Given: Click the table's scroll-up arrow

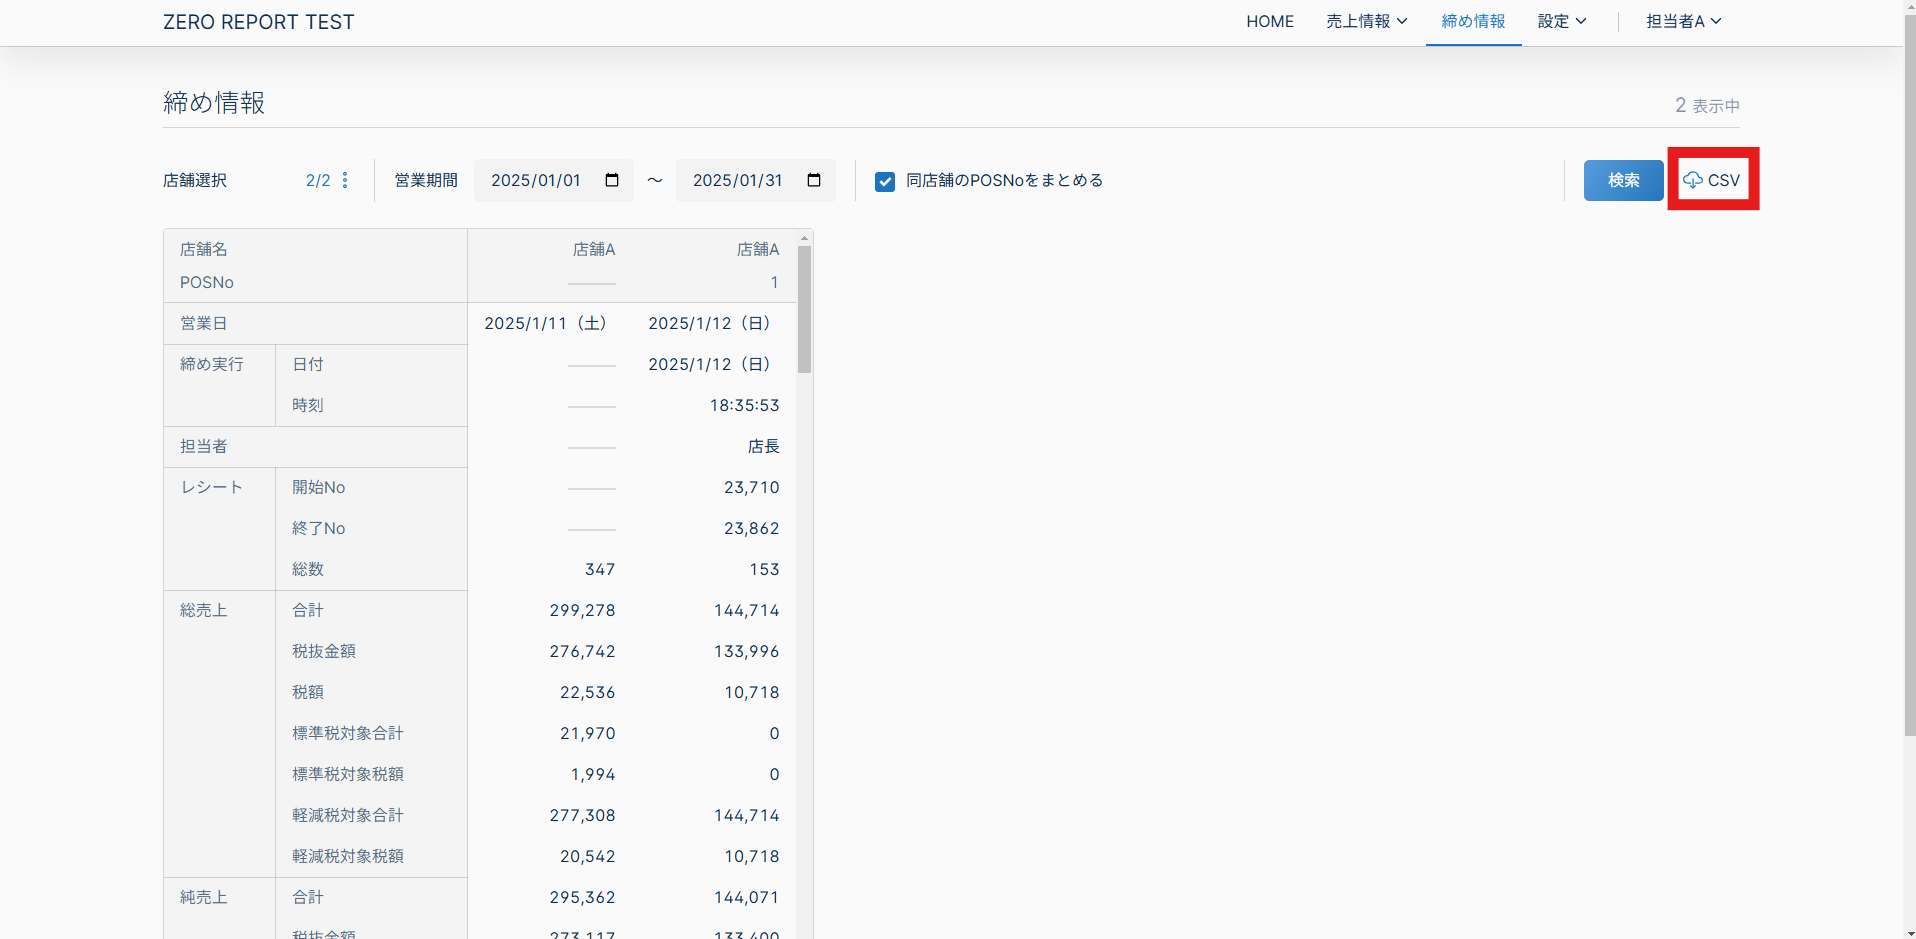Looking at the screenshot, I should (804, 238).
